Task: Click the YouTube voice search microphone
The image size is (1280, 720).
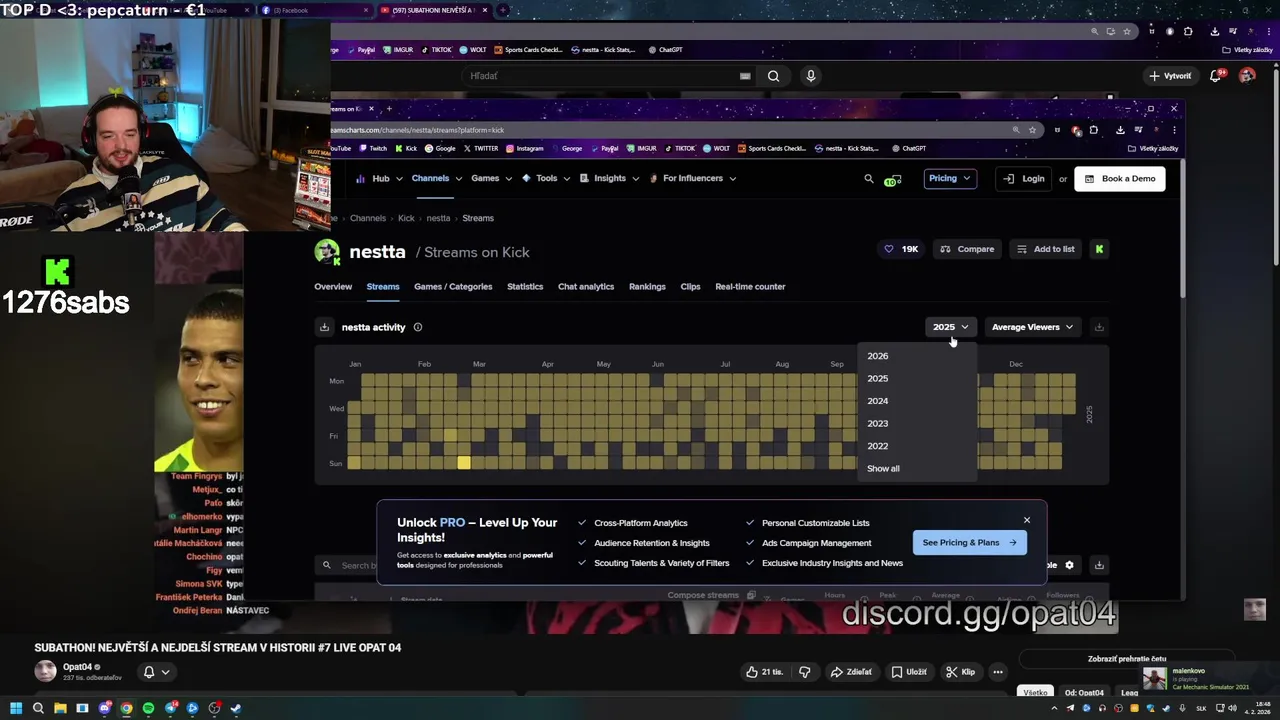Action: (x=811, y=76)
